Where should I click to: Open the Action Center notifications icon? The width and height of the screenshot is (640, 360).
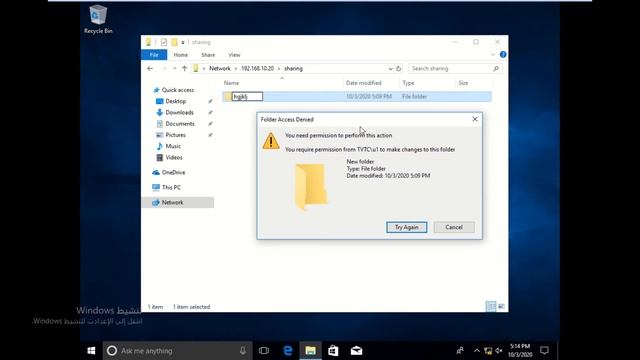tap(544, 351)
